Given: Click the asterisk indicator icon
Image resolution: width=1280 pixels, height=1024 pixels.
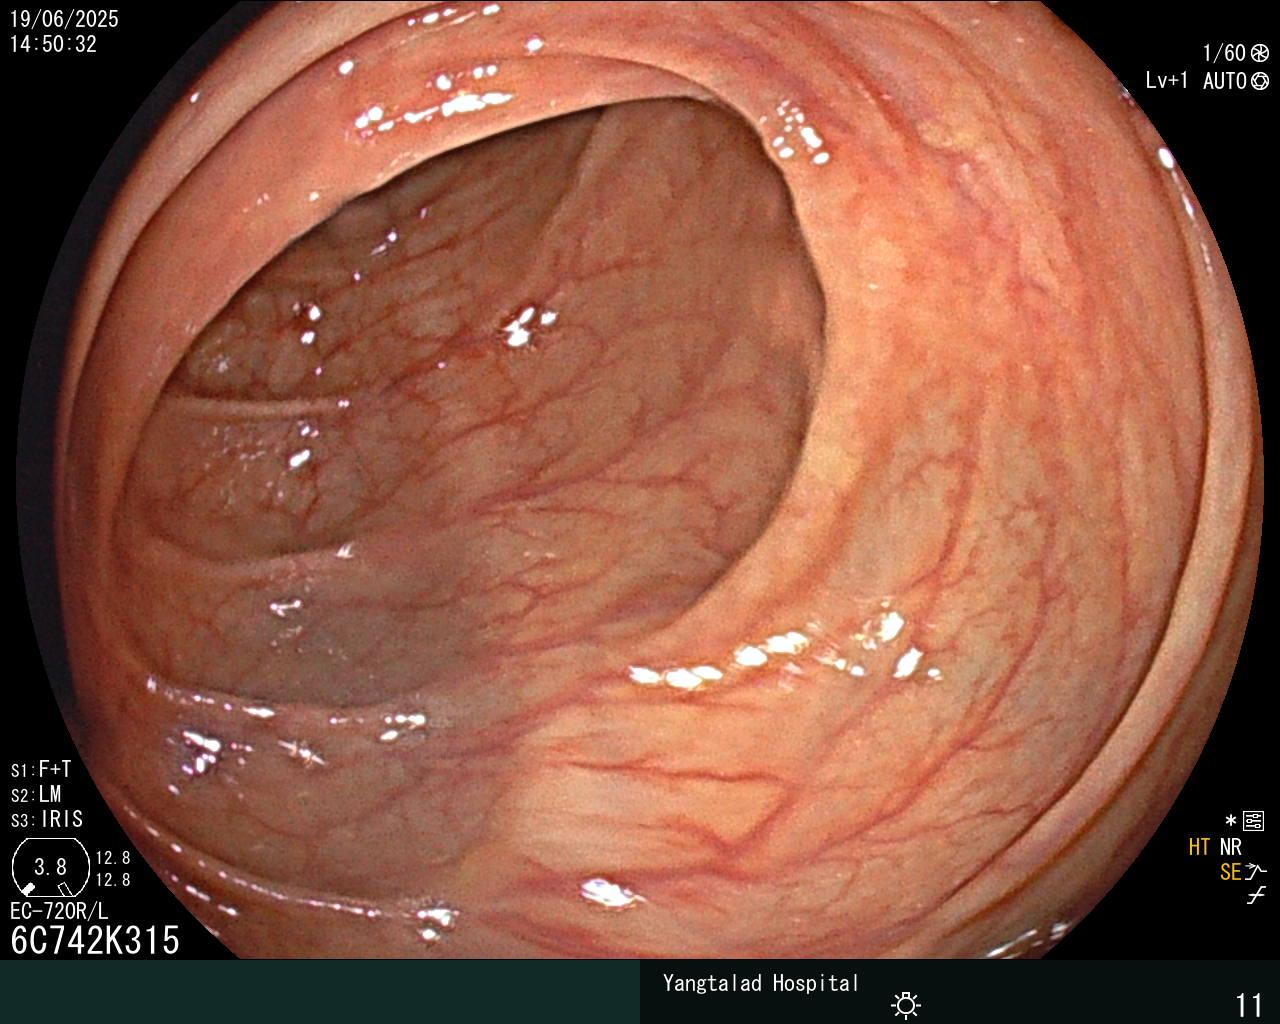Looking at the screenshot, I should (1231, 821).
